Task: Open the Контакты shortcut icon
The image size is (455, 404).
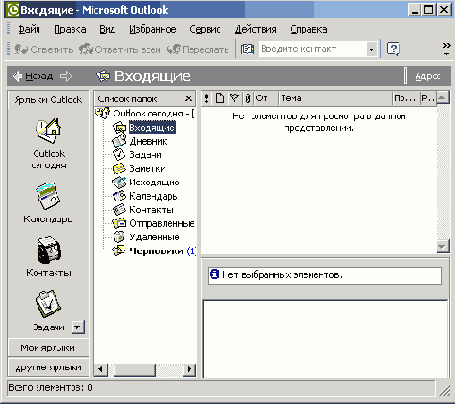Action: click(49, 250)
